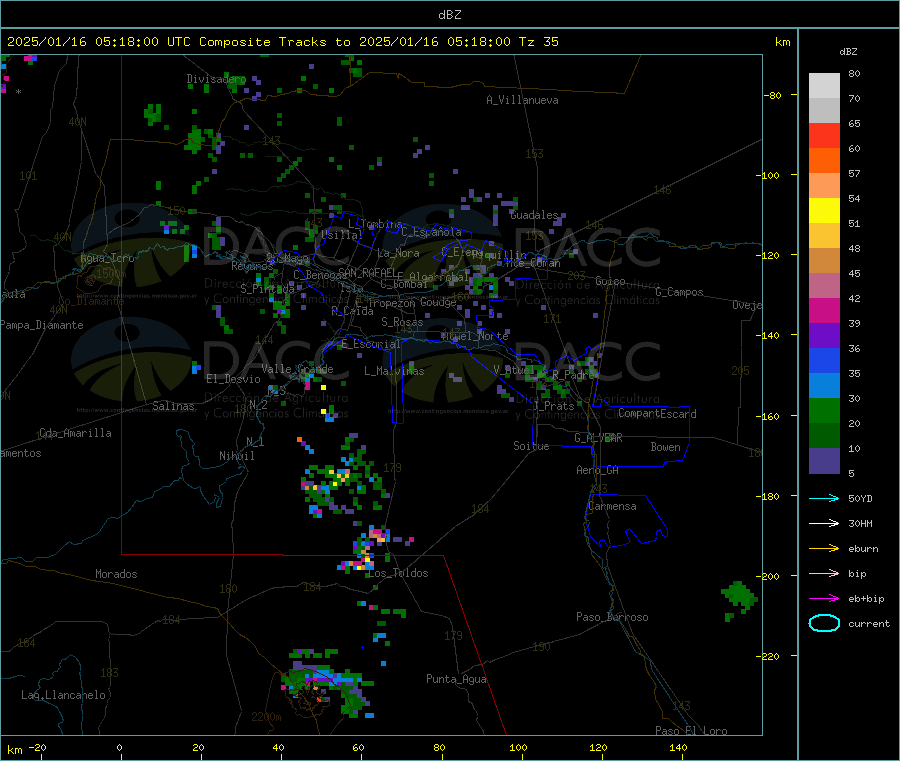Image resolution: width=900 pixels, height=761 pixels.
Task: Click the Soitue map label
Action: [531, 446]
